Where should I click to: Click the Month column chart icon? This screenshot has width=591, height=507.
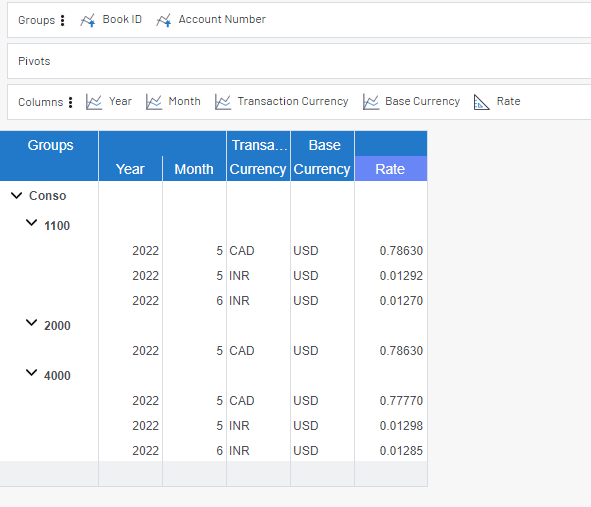(154, 102)
